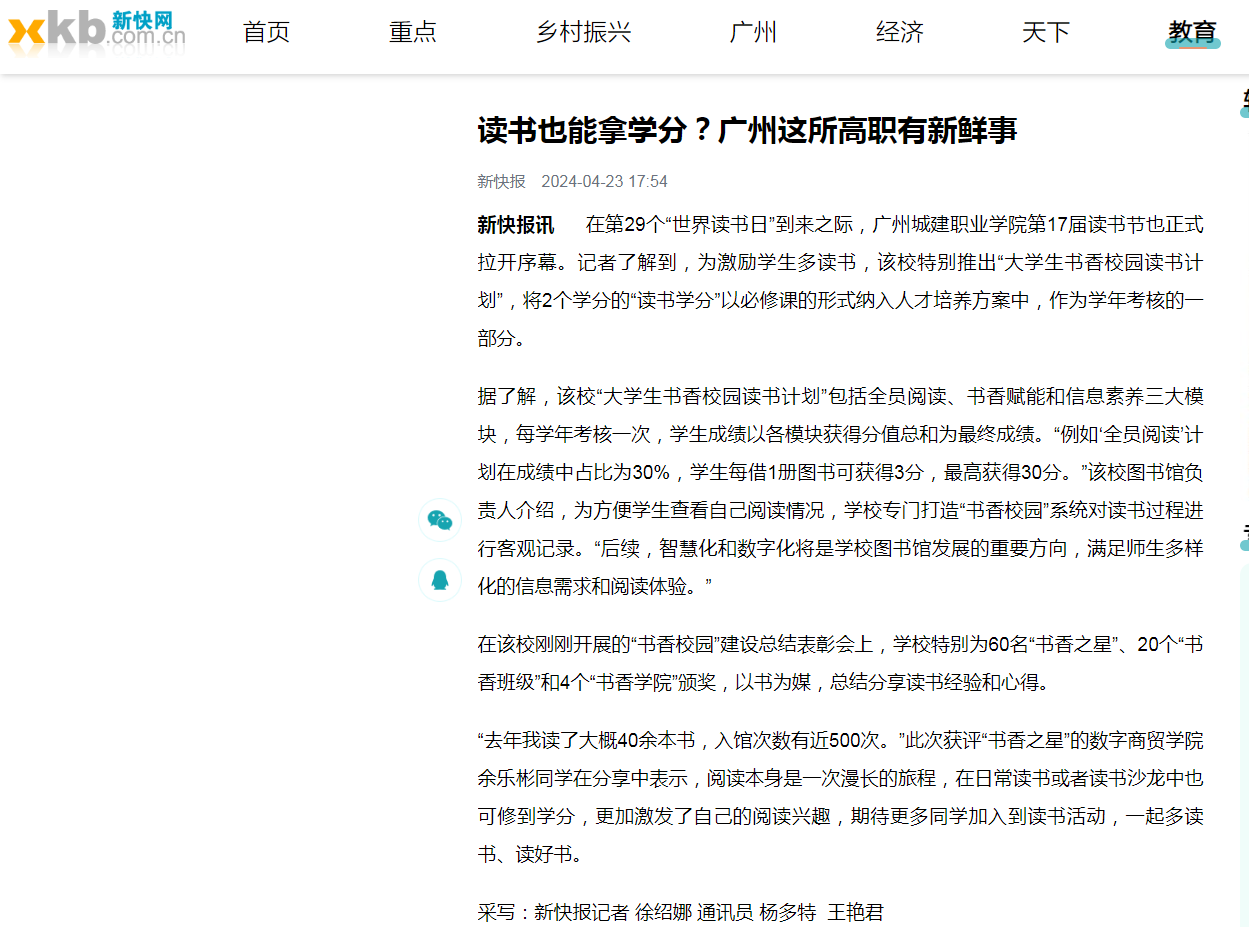Click the paragraph about 书香校园 建设总结表彰会
This screenshot has width=1249, height=927.
click(840, 664)
